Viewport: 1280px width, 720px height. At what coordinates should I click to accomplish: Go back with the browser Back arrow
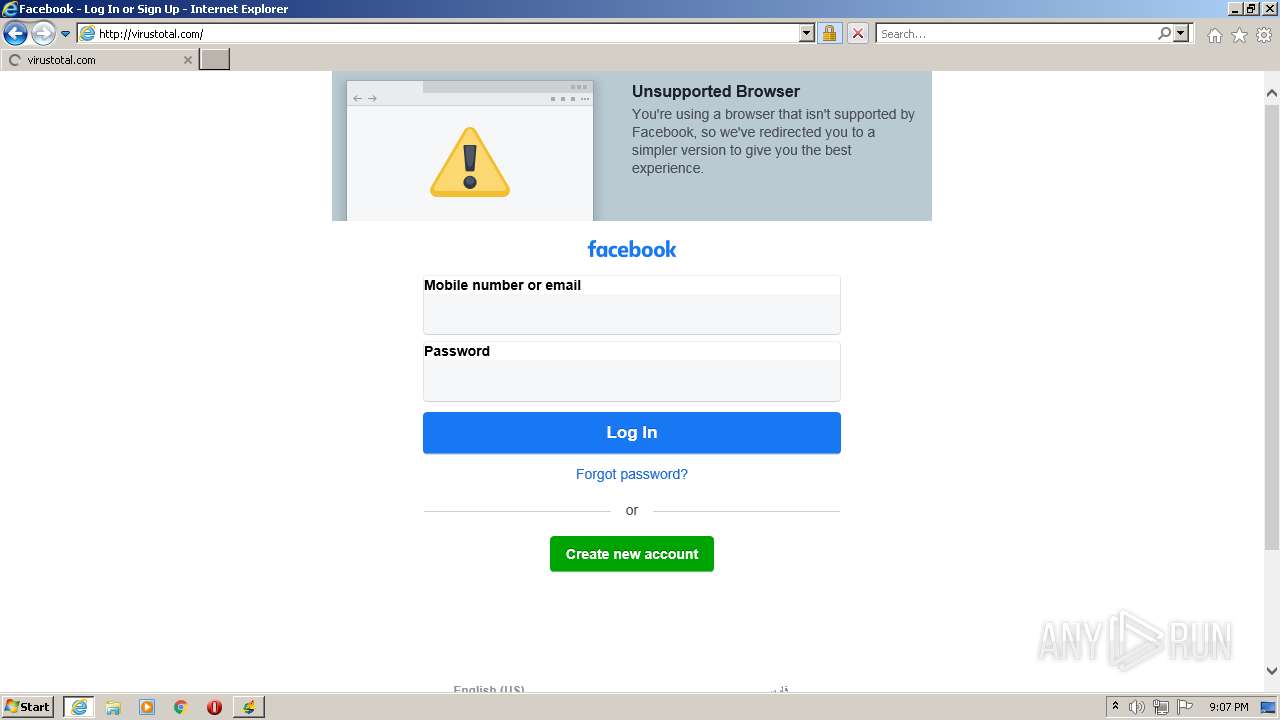pos(15,34)
